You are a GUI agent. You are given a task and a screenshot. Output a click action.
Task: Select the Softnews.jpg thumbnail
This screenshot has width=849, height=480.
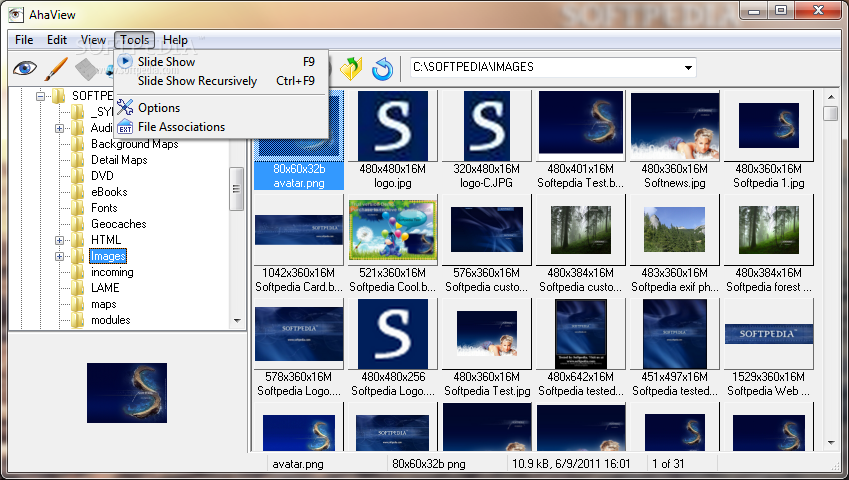point(675,126)
